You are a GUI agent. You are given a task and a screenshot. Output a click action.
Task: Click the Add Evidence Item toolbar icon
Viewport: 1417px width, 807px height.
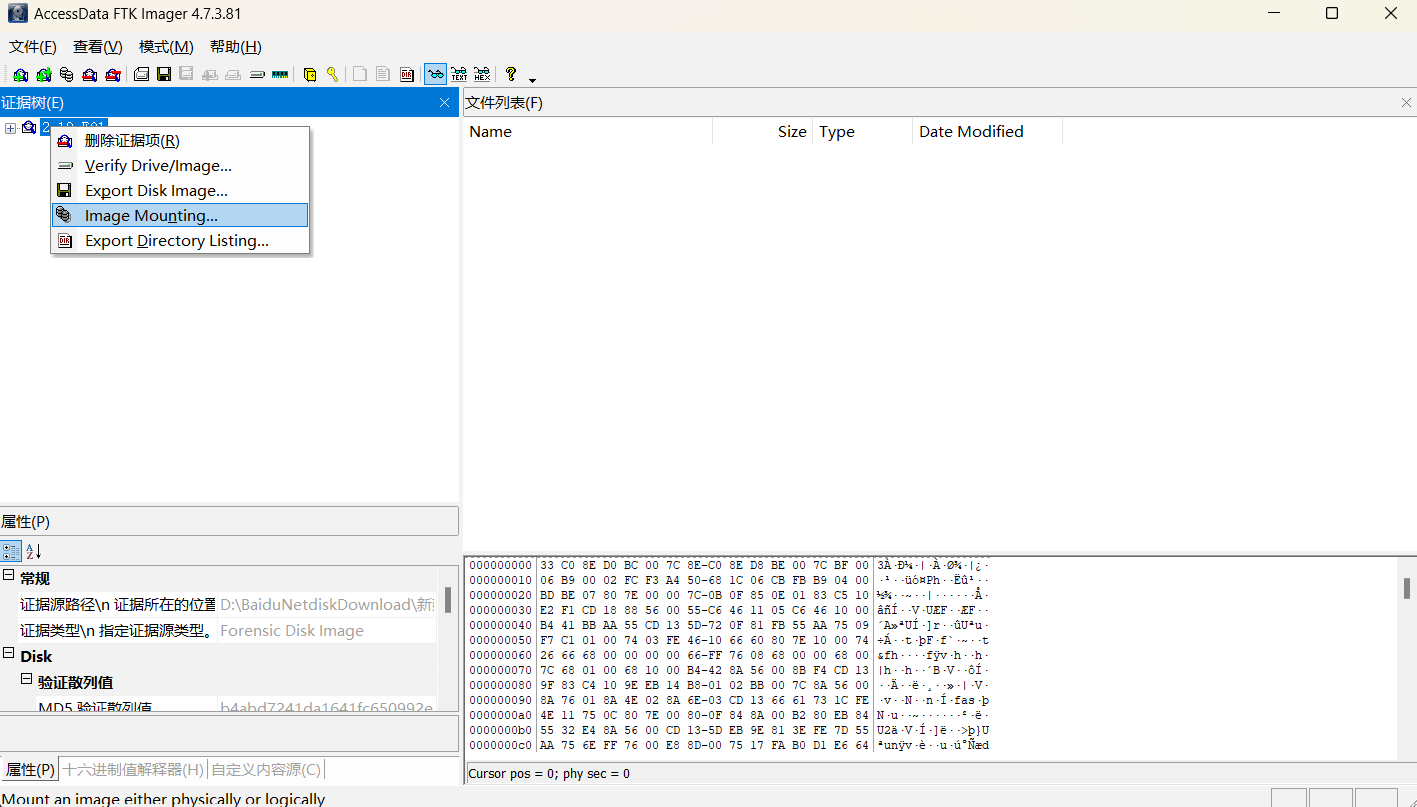(20, 74)
